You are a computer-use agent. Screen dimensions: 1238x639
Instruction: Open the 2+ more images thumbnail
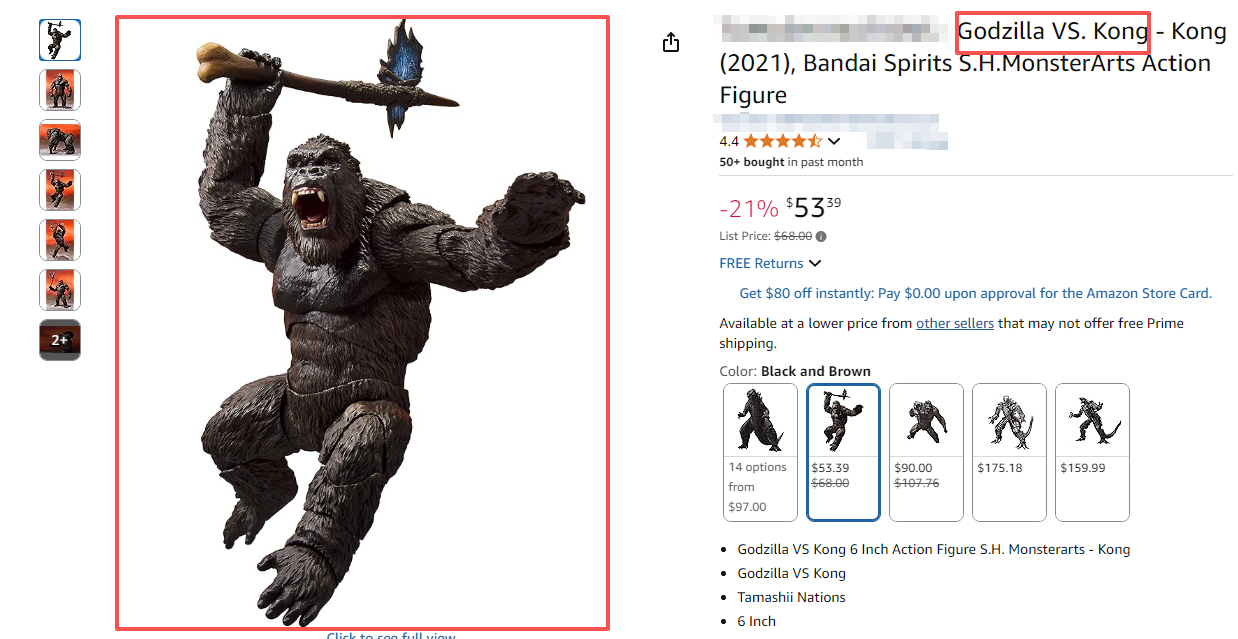click(60, 340)
